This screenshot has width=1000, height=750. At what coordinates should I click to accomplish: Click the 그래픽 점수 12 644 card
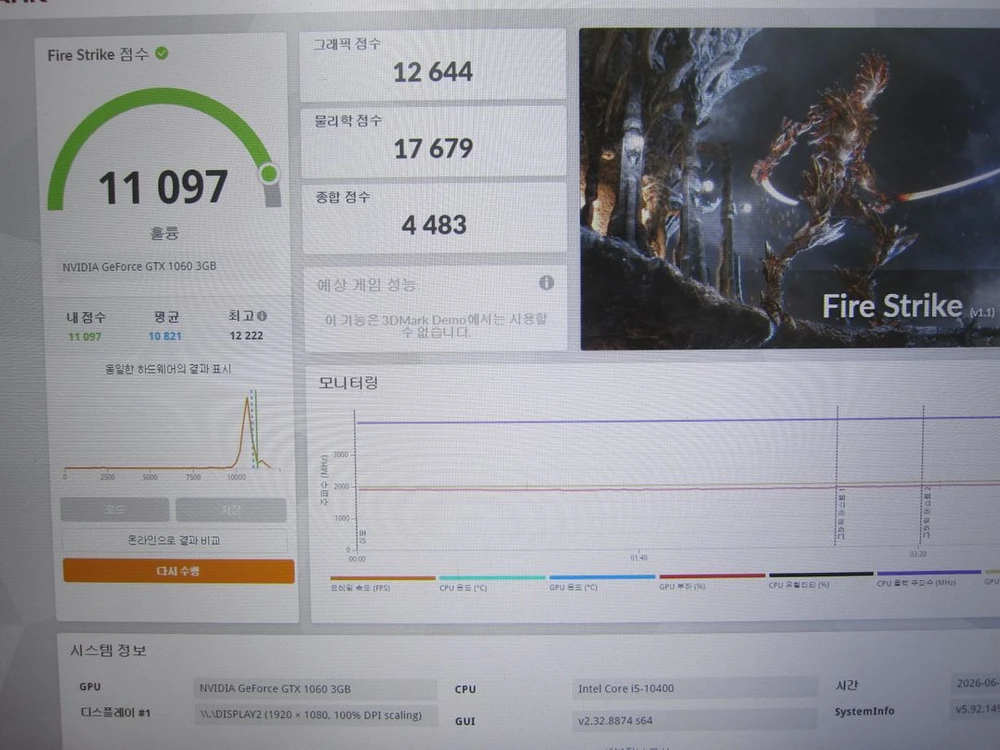[432, 64]
